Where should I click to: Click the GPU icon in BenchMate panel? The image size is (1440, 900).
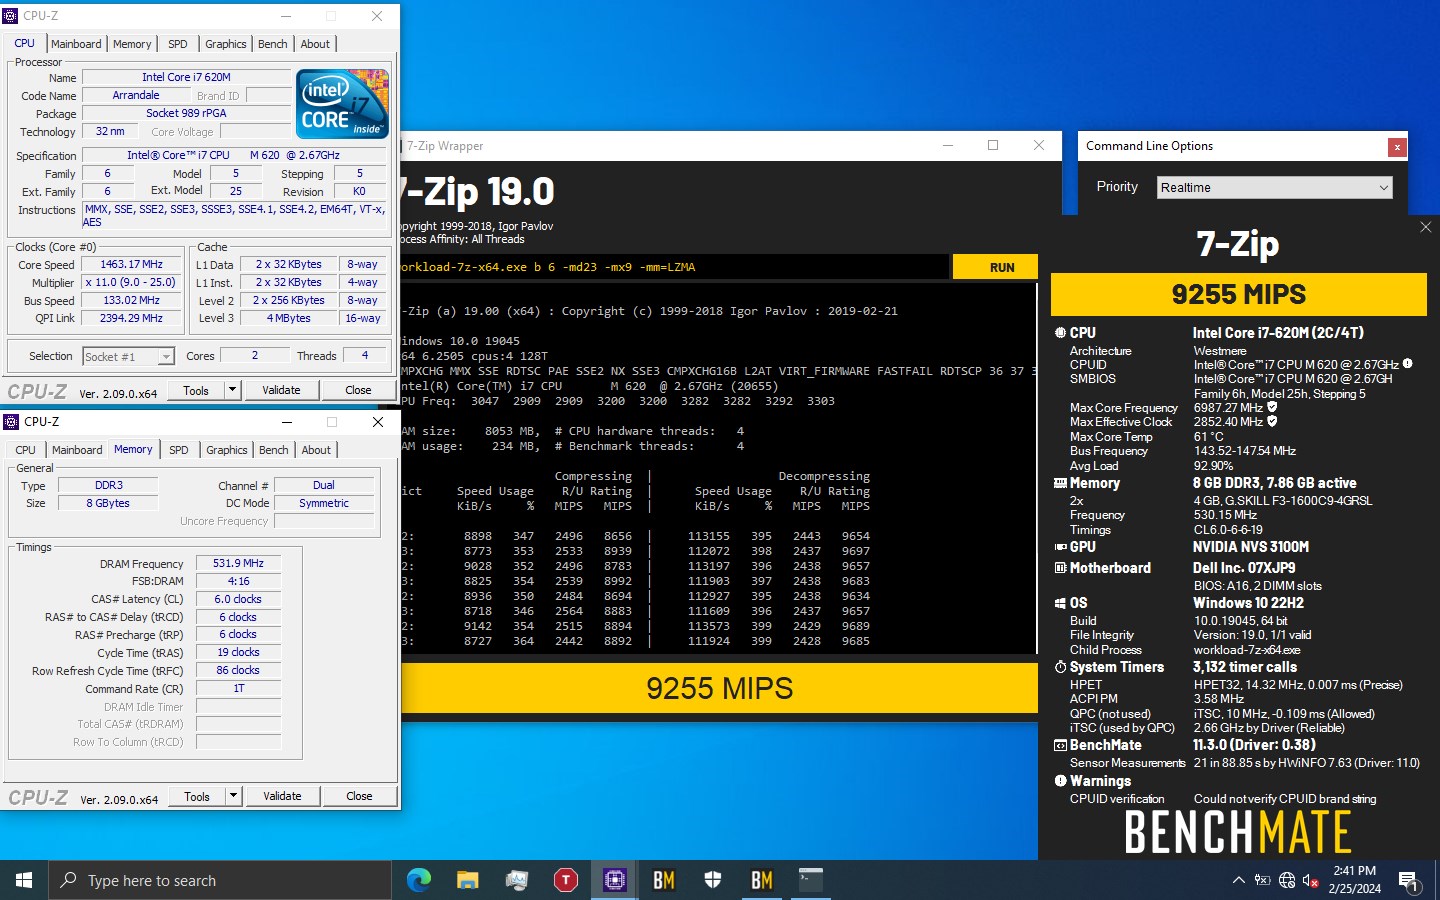coord(1060,547)
